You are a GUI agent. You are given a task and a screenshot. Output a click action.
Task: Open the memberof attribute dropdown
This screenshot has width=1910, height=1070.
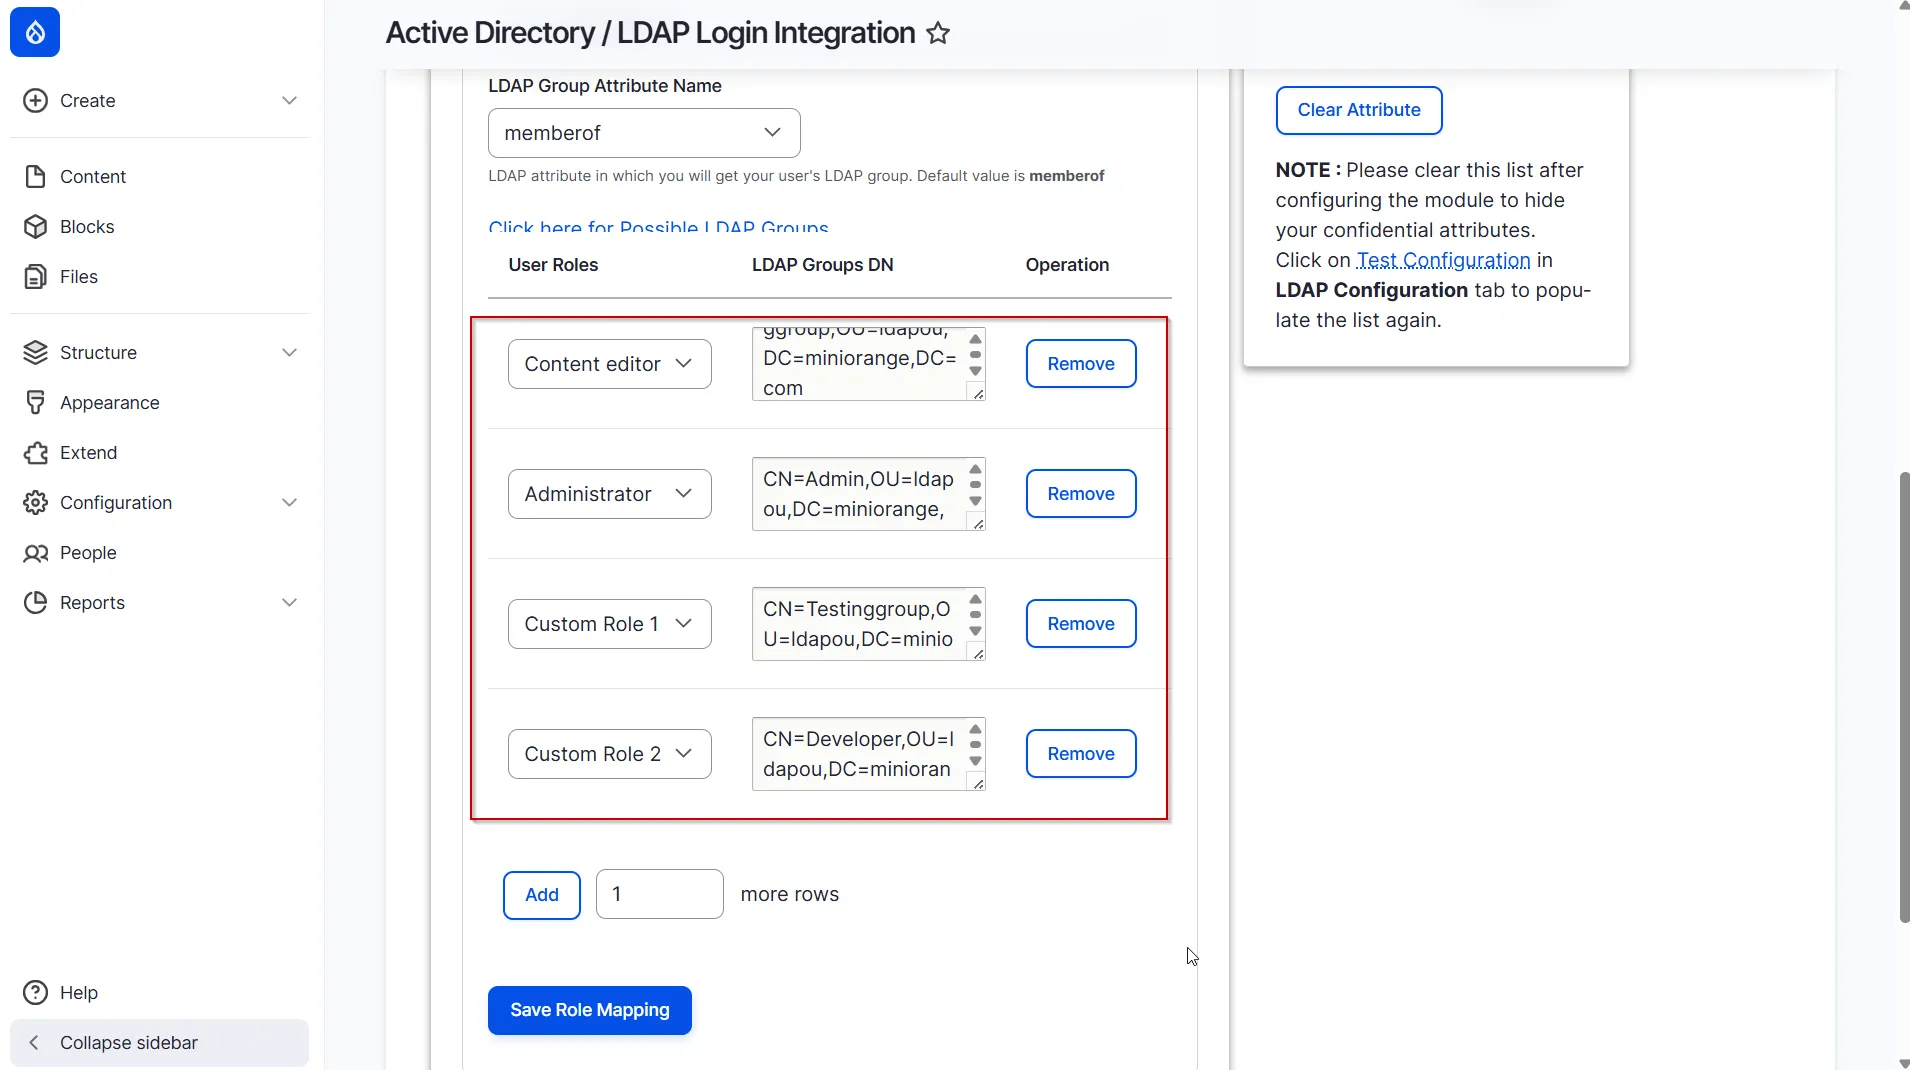coord(644,133)
